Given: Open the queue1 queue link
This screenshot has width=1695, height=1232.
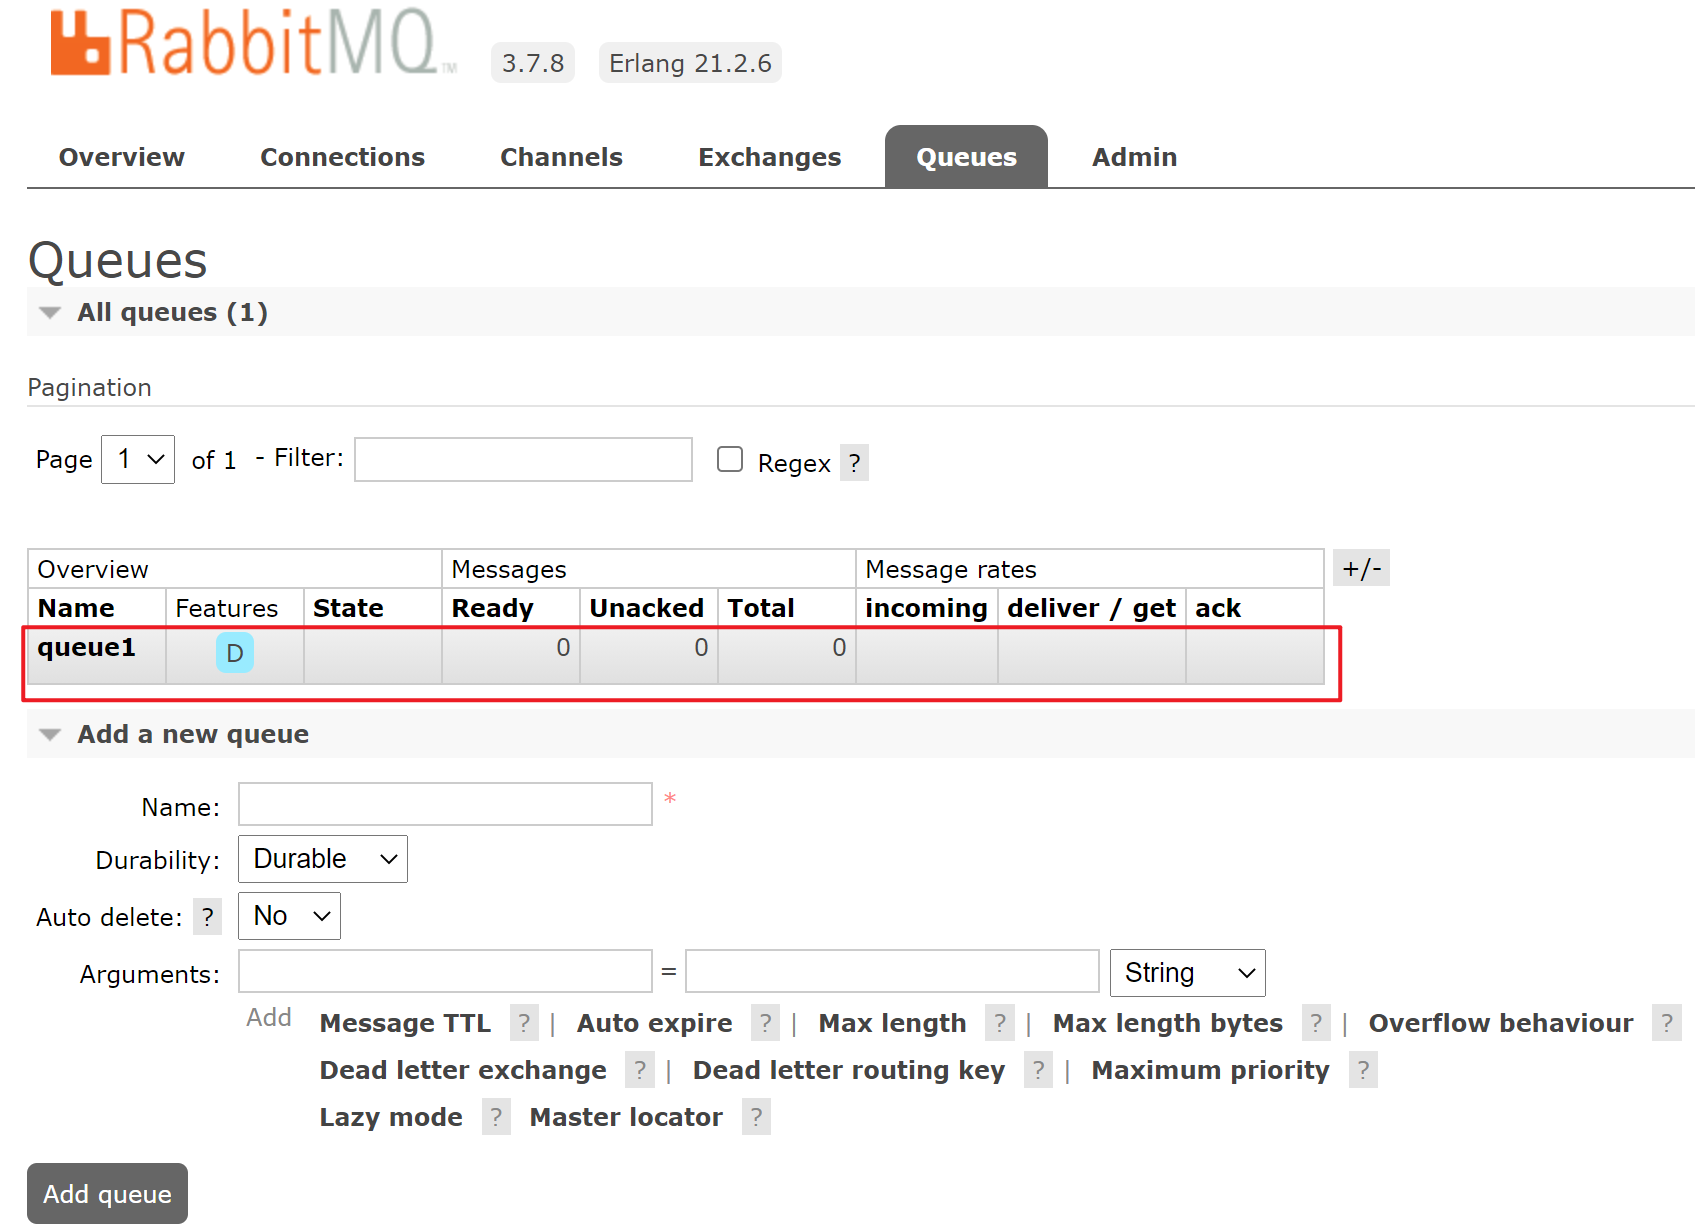Looking at the screenshot, I should point(86,648).
